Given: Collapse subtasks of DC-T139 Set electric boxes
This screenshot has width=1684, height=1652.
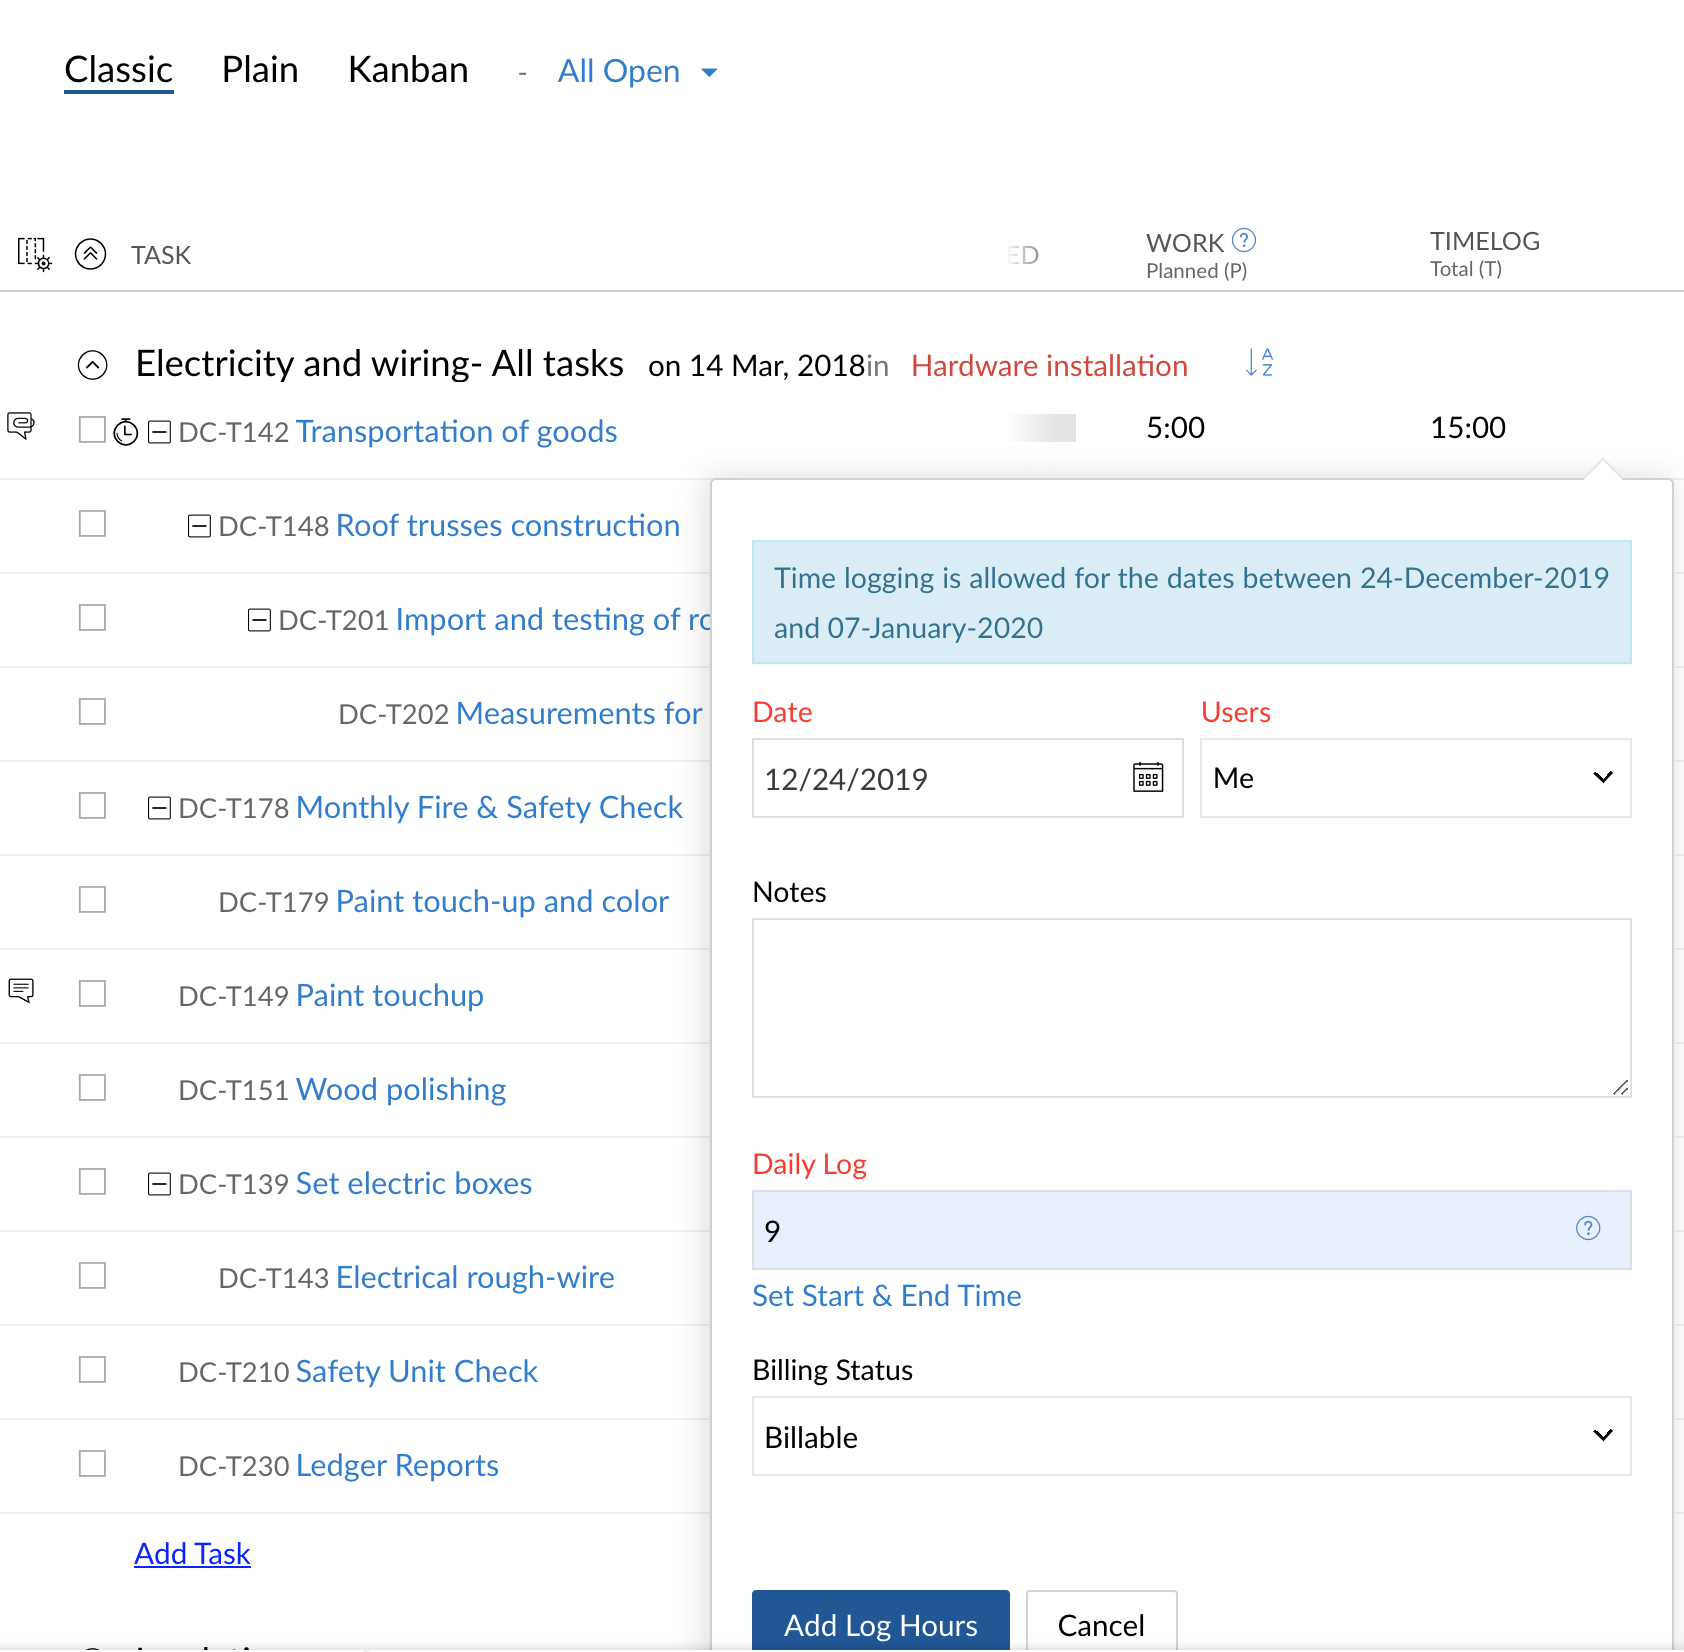Looking at the screenshot, I should coord(159,1184).
